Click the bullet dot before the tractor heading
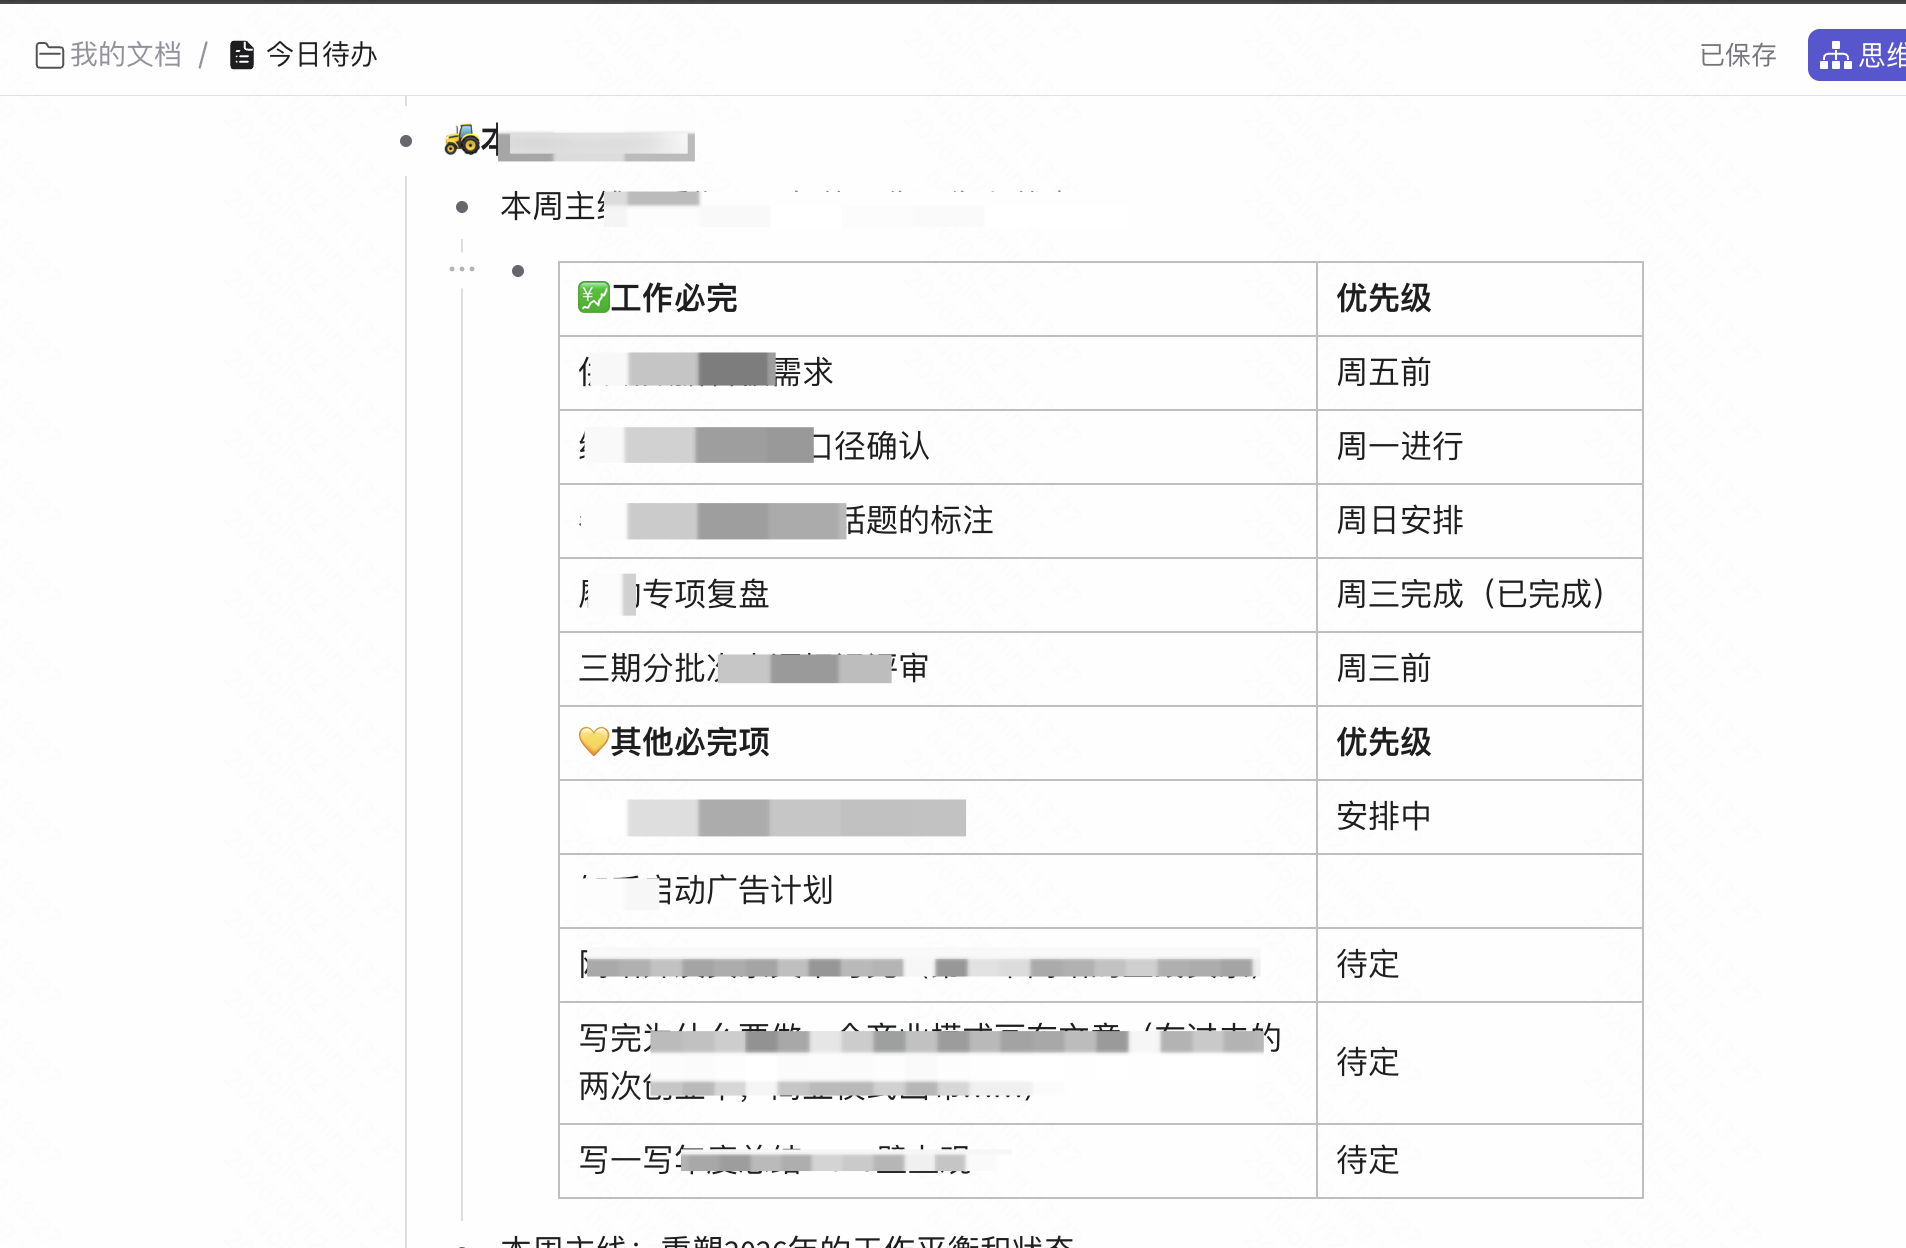Screen dimensions: 1906x1248 406,141
